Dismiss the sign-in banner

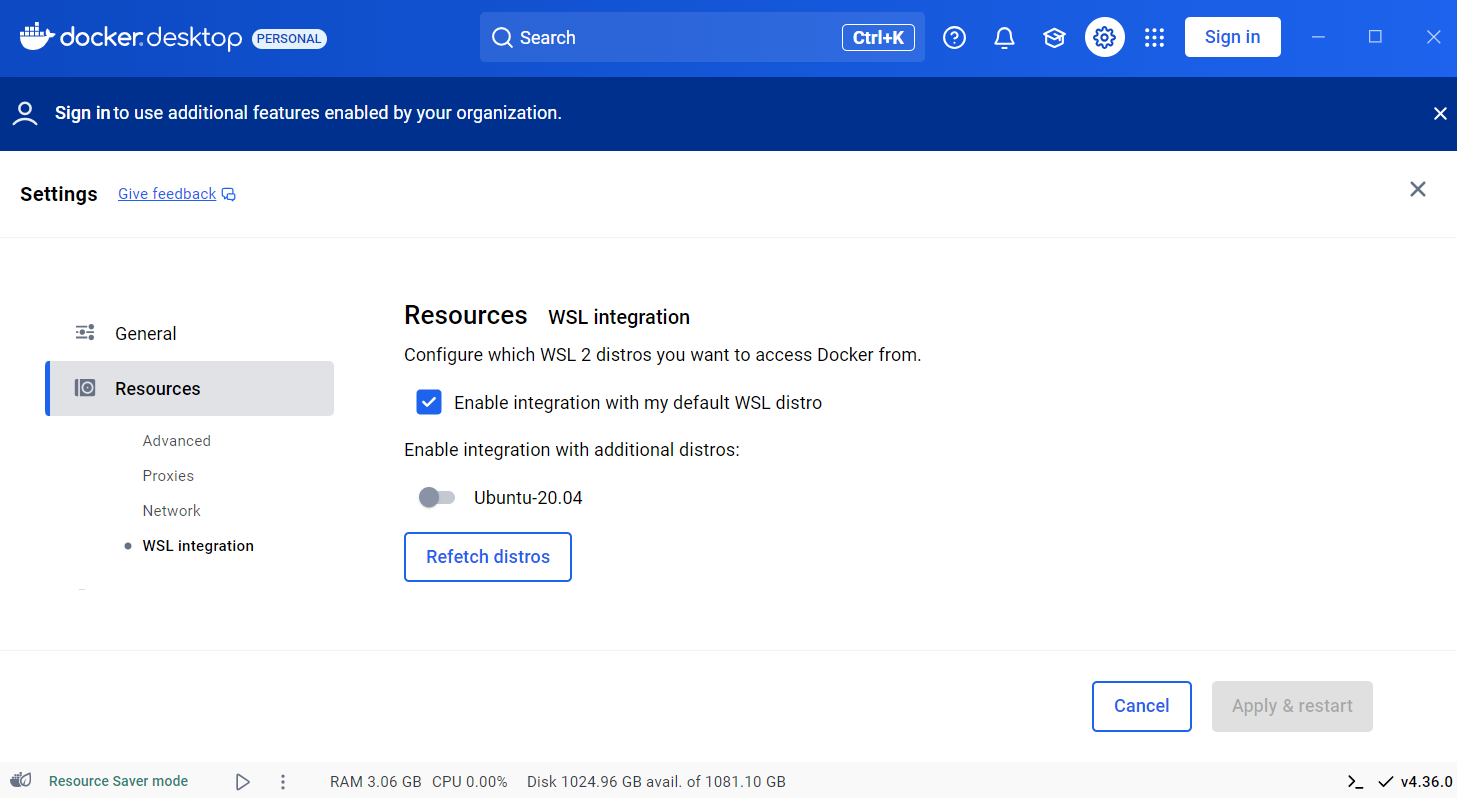1440,114
